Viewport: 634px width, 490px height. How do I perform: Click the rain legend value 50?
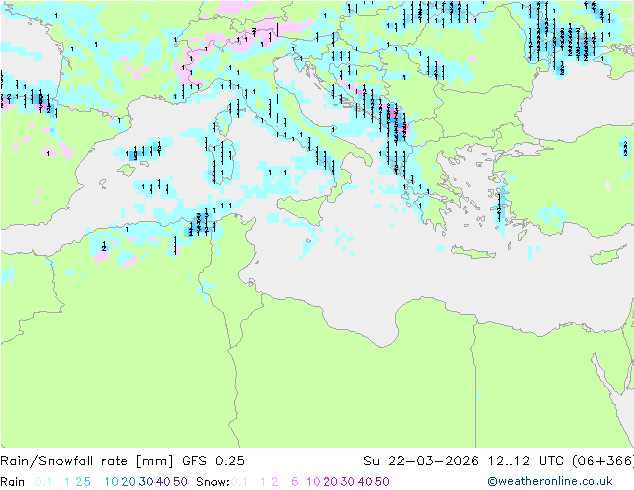pos(180,482)
